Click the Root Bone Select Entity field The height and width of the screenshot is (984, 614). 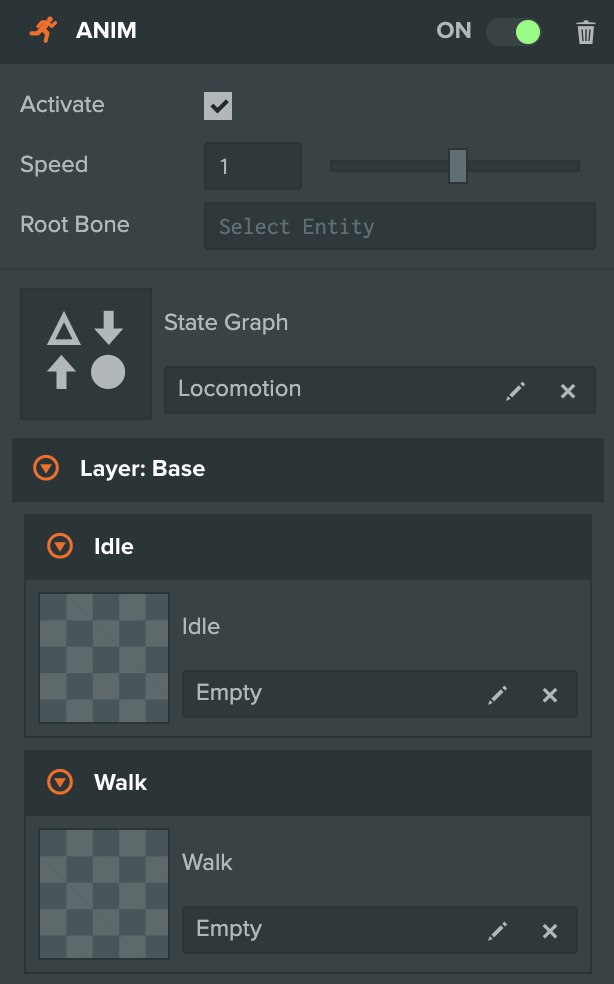point(399,226)
